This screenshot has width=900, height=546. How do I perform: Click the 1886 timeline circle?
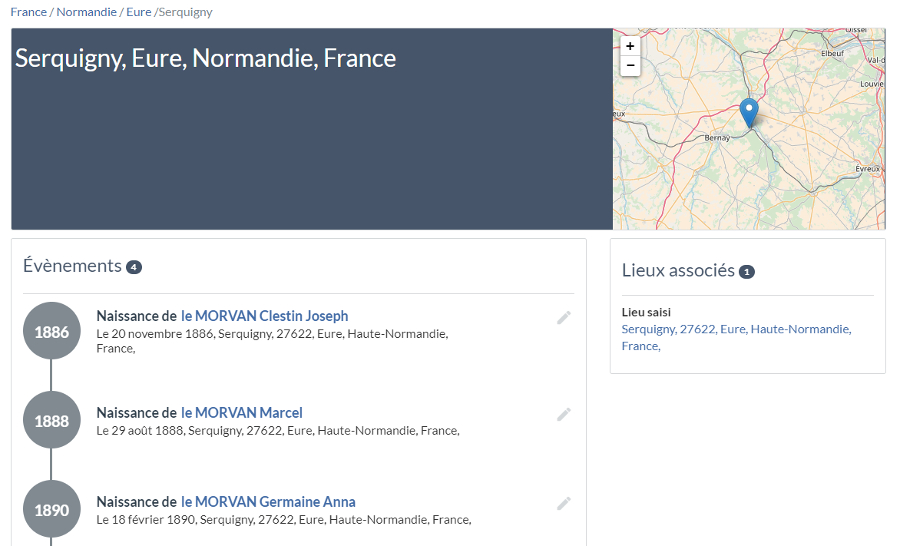click(x=52, y=331)
